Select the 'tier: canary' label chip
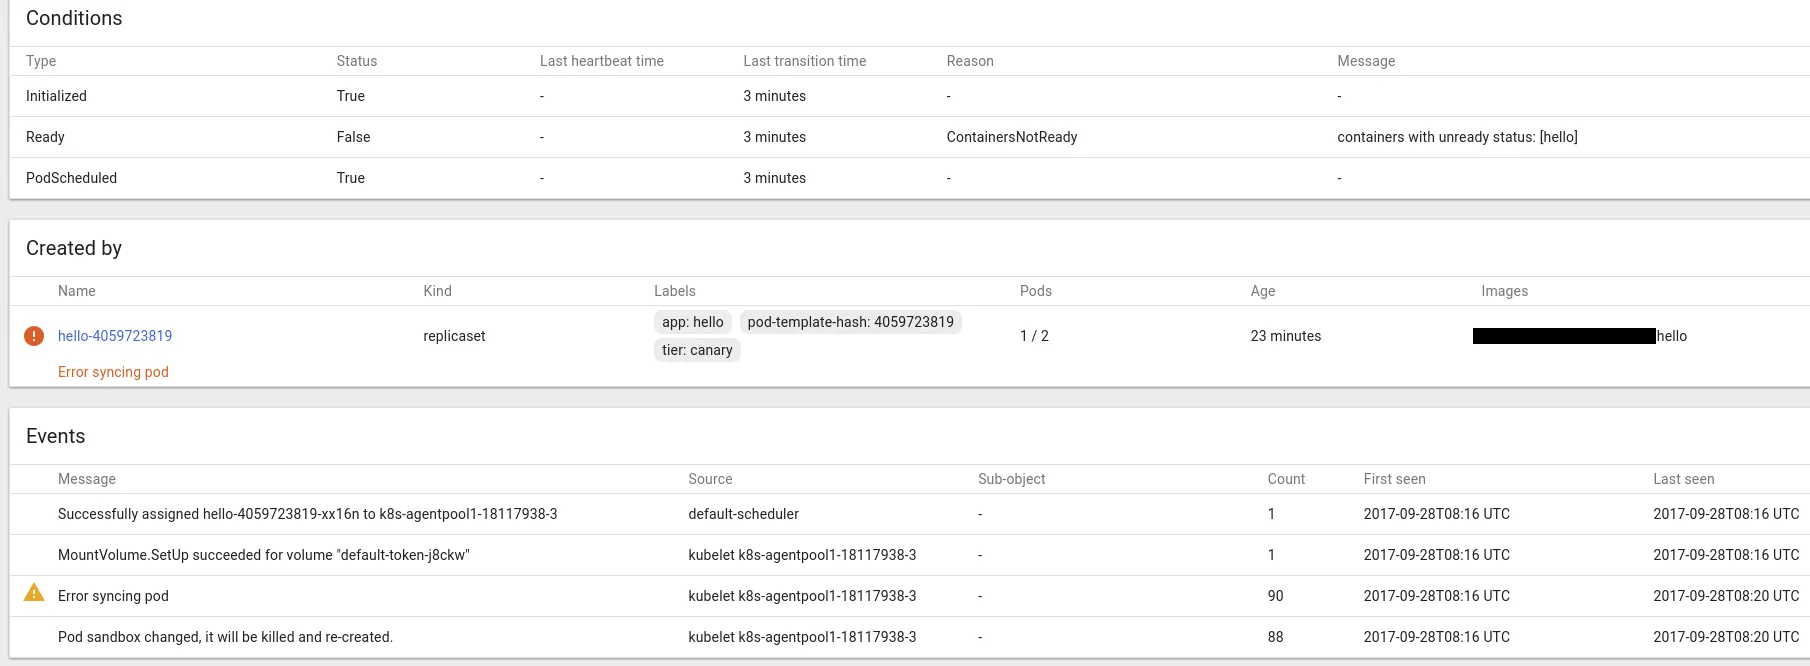 (697, 350)
